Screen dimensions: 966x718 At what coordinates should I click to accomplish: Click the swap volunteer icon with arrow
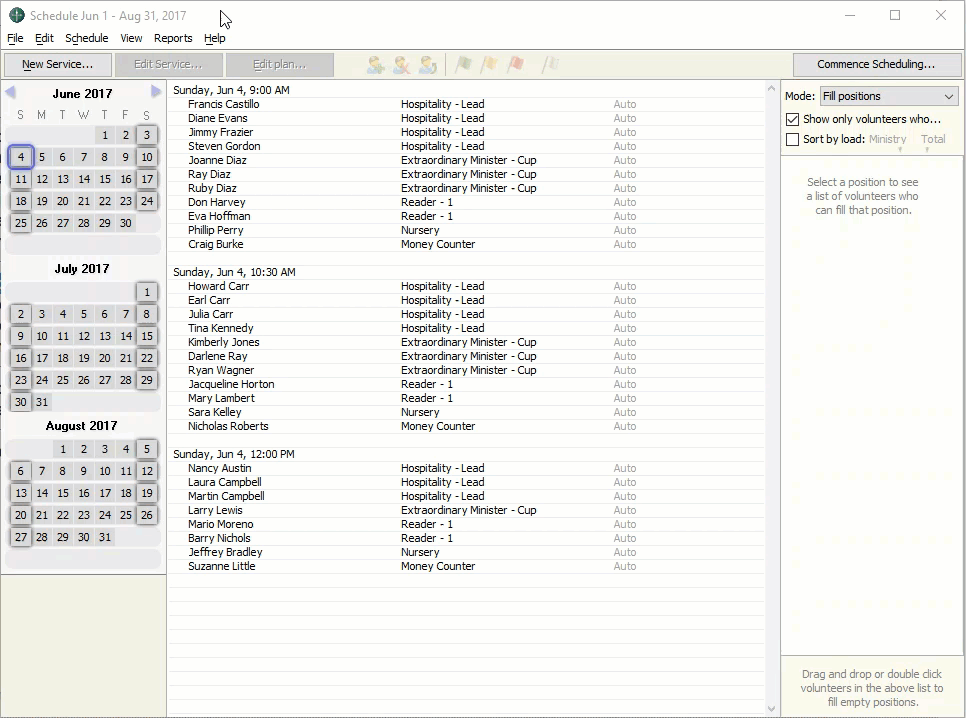point(428,65)
